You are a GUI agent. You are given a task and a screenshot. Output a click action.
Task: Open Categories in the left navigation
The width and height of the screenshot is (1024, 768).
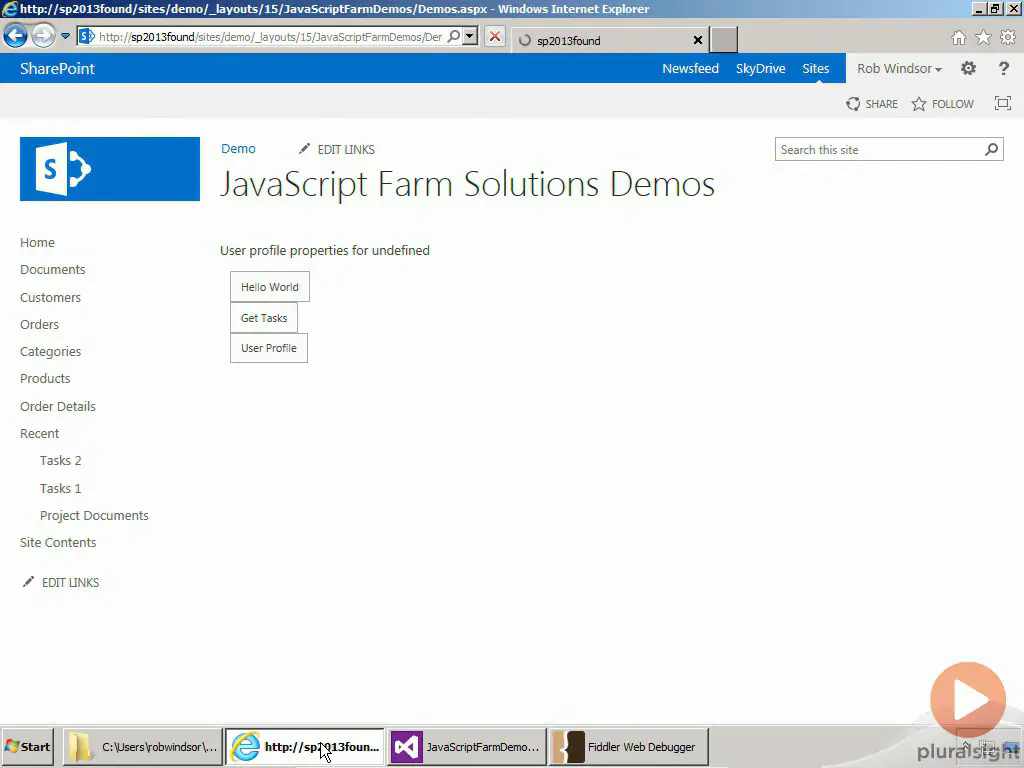tap(50, 351)
